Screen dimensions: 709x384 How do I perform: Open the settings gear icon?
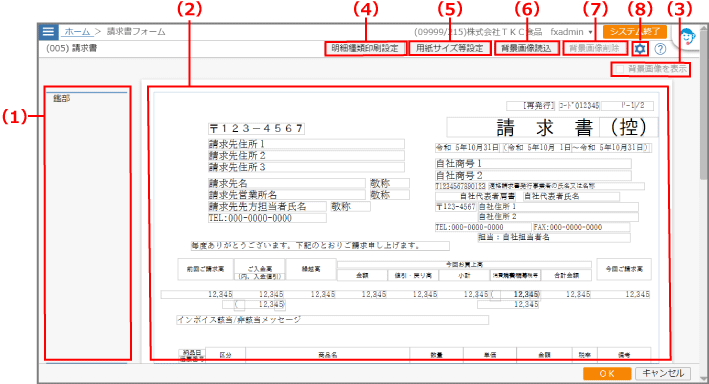click(x=640, y=49)
